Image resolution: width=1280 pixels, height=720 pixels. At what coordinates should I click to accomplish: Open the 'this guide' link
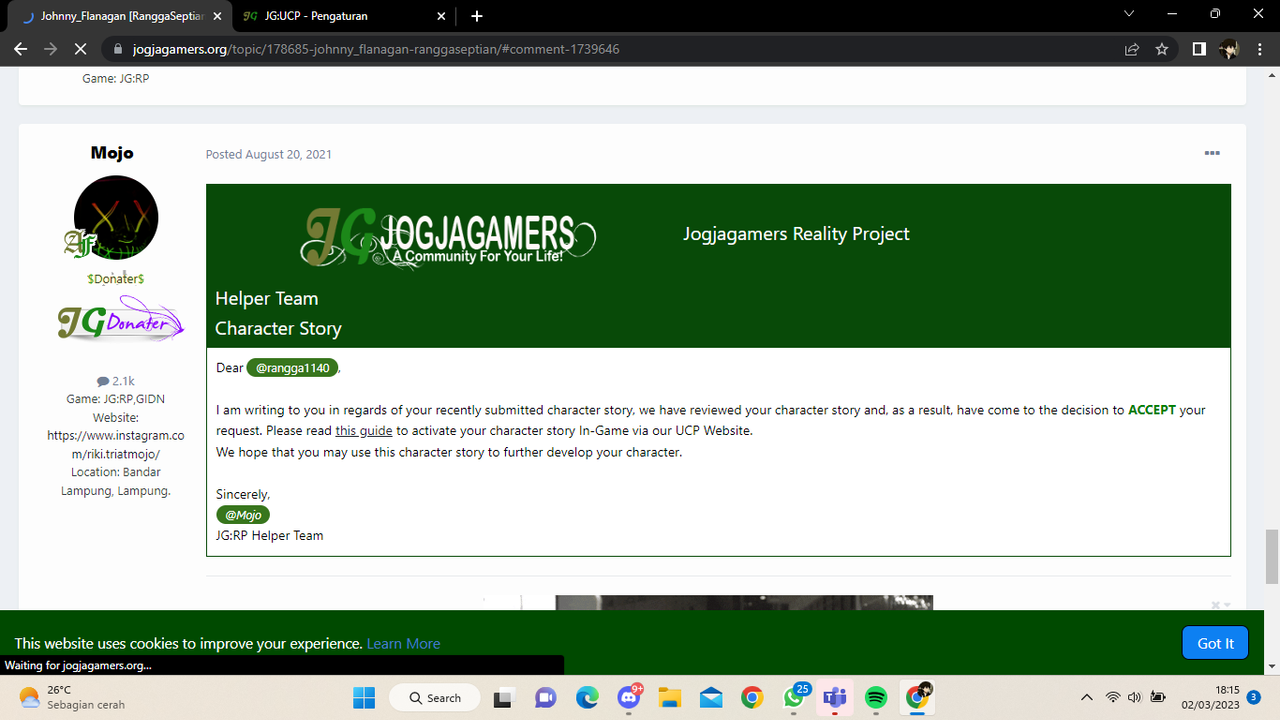364,431
